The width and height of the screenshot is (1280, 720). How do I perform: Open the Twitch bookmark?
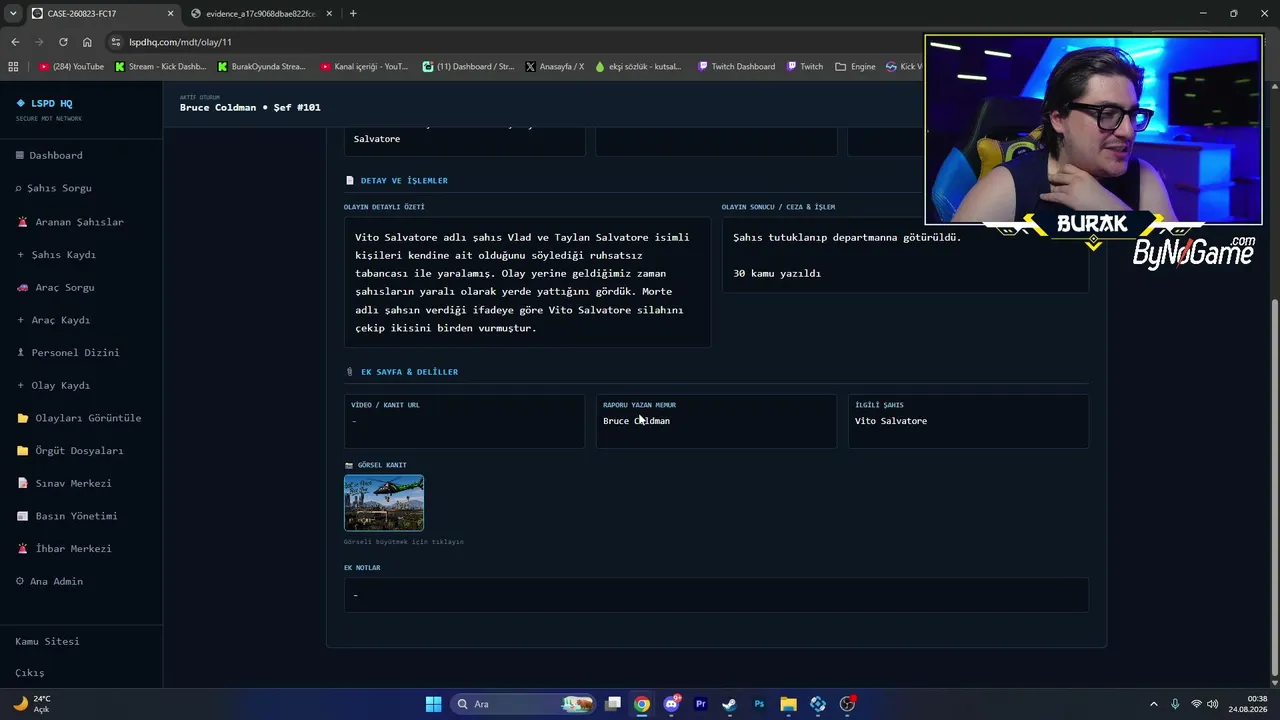[x=805, y=67]
